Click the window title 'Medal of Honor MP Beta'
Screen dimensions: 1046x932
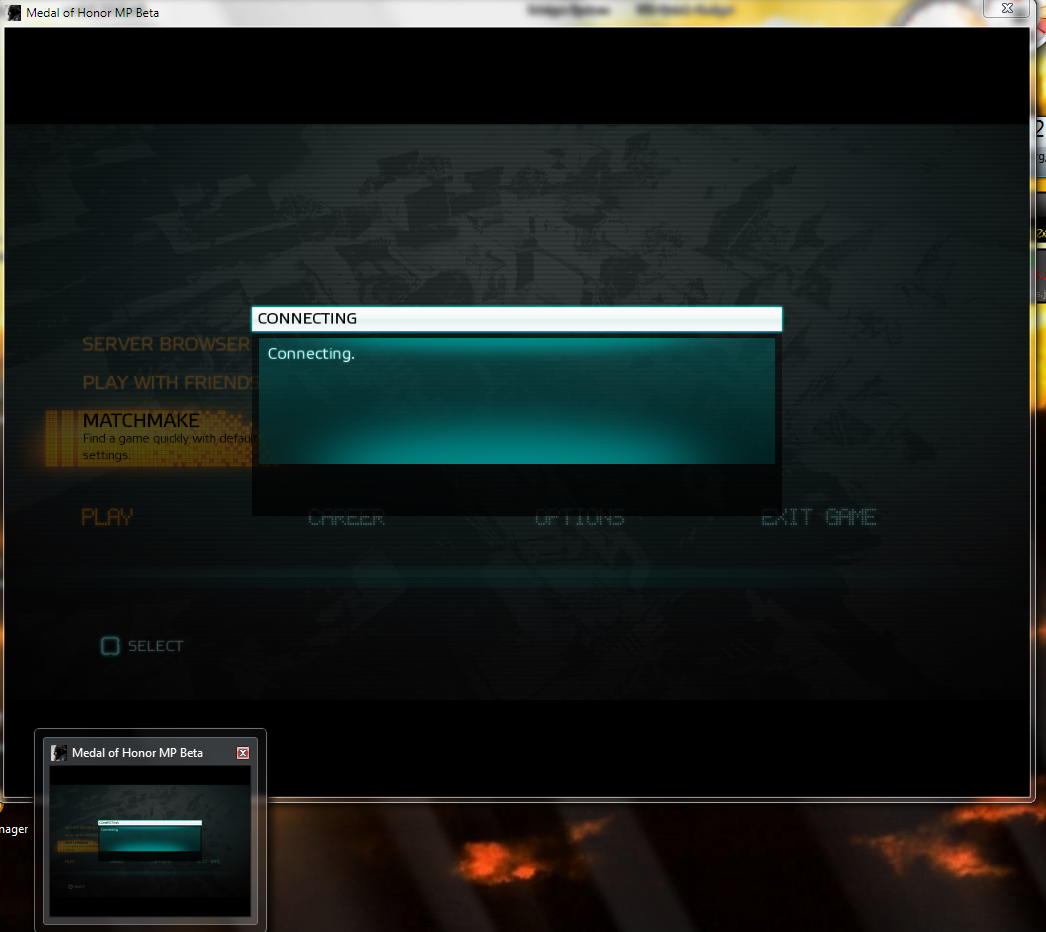click(93, 13)
